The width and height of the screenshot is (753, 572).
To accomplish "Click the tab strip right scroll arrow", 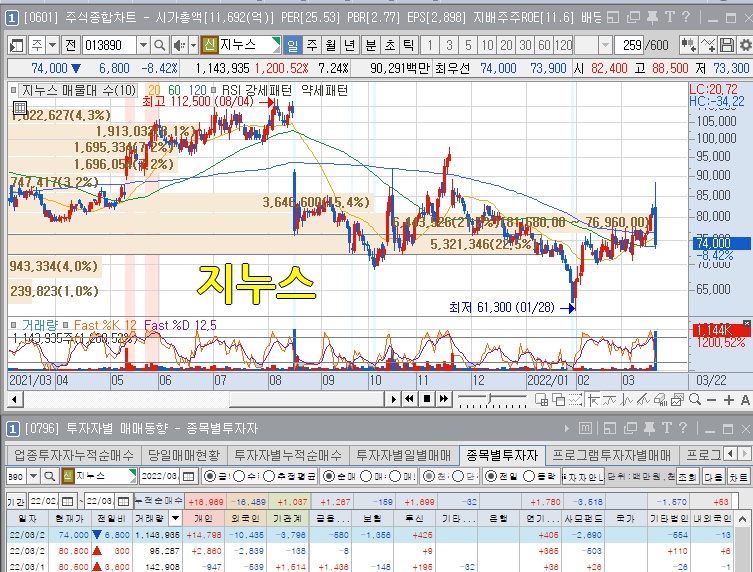I will (x=744, y=453).
